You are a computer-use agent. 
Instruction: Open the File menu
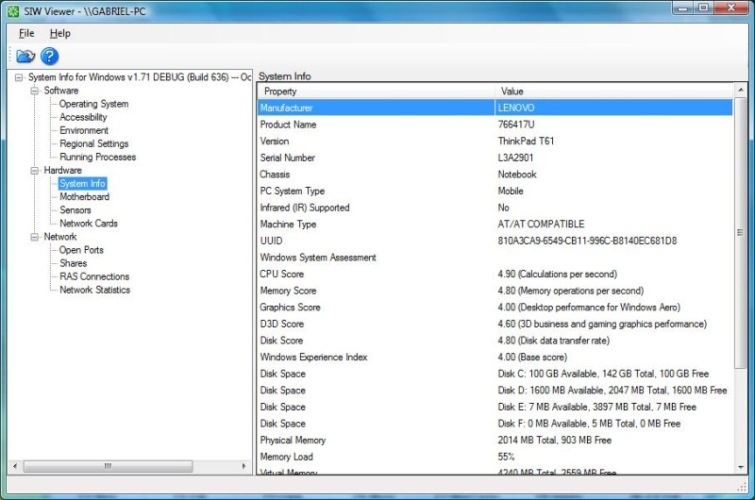[x=26, y=33]
